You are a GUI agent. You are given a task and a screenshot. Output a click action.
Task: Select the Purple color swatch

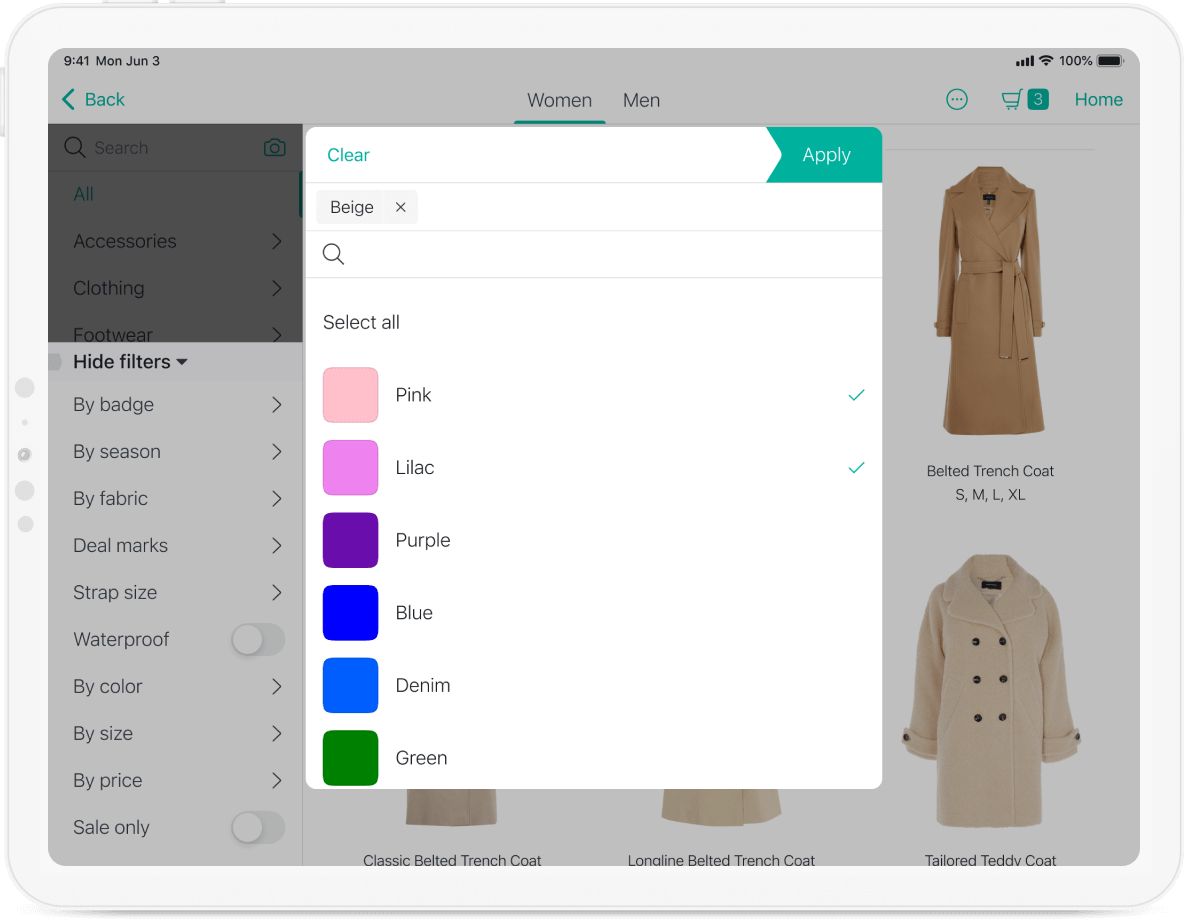(x=351, y=540)
